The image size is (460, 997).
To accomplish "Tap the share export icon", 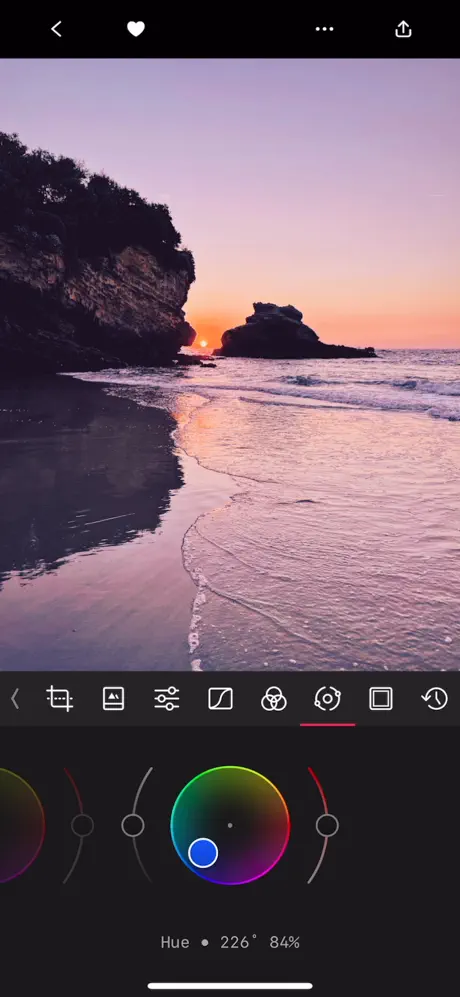I will [403, 29].
